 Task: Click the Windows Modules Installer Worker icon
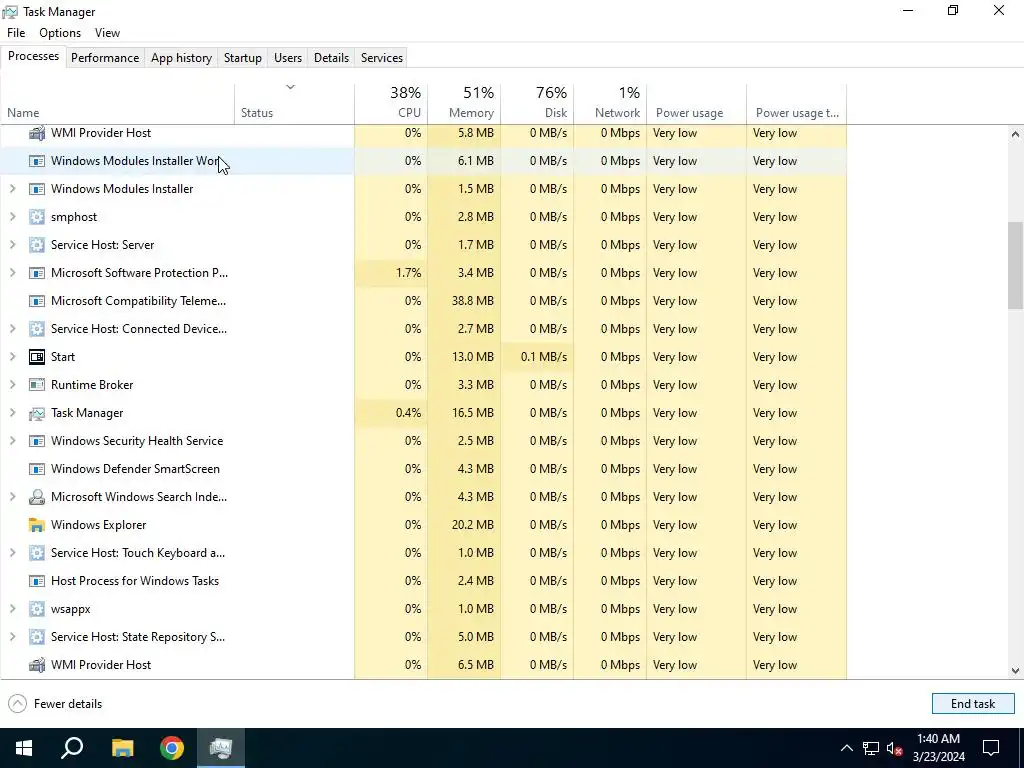37,161
